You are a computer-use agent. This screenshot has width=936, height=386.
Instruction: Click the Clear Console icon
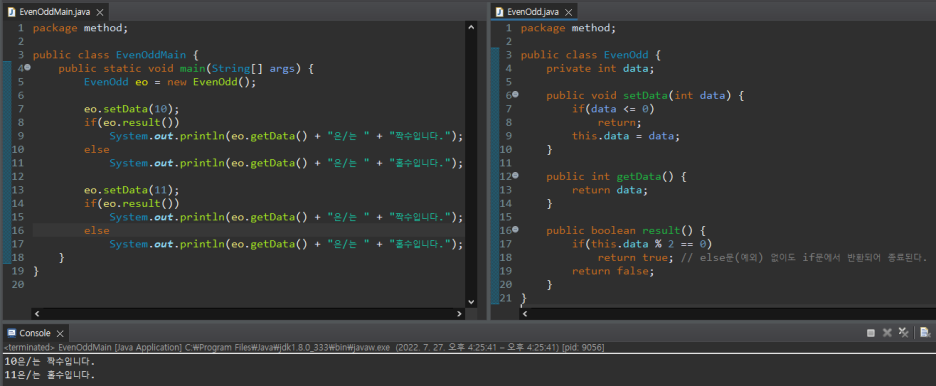coord(925,332)
